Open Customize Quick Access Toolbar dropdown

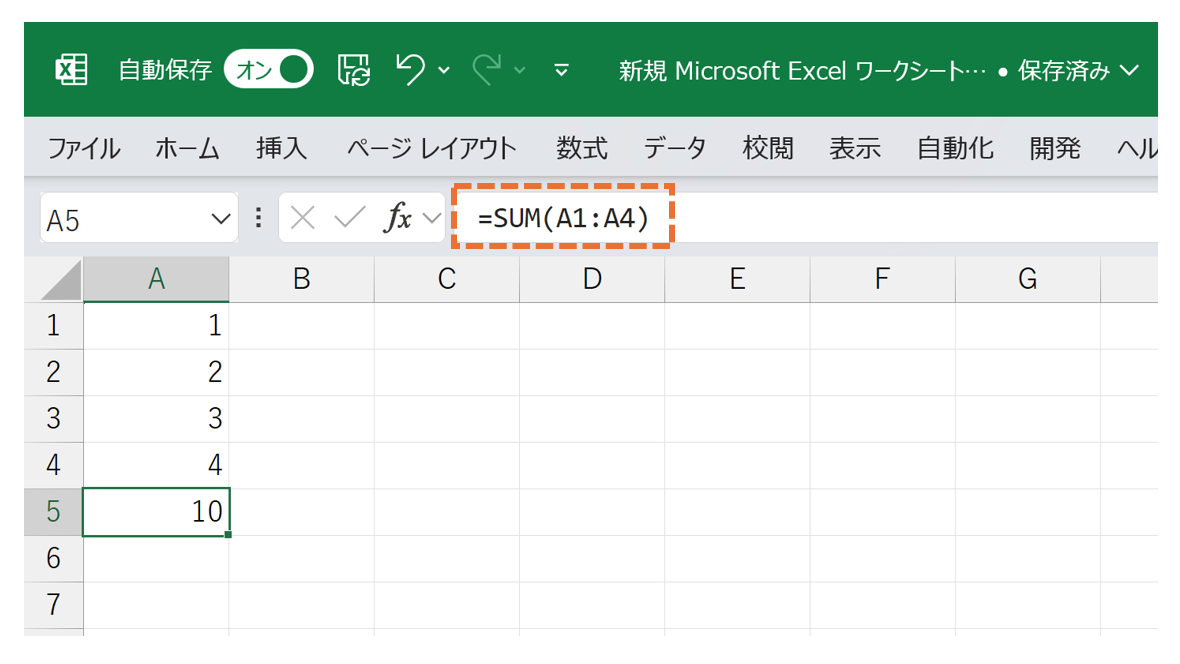pos(561,71)
